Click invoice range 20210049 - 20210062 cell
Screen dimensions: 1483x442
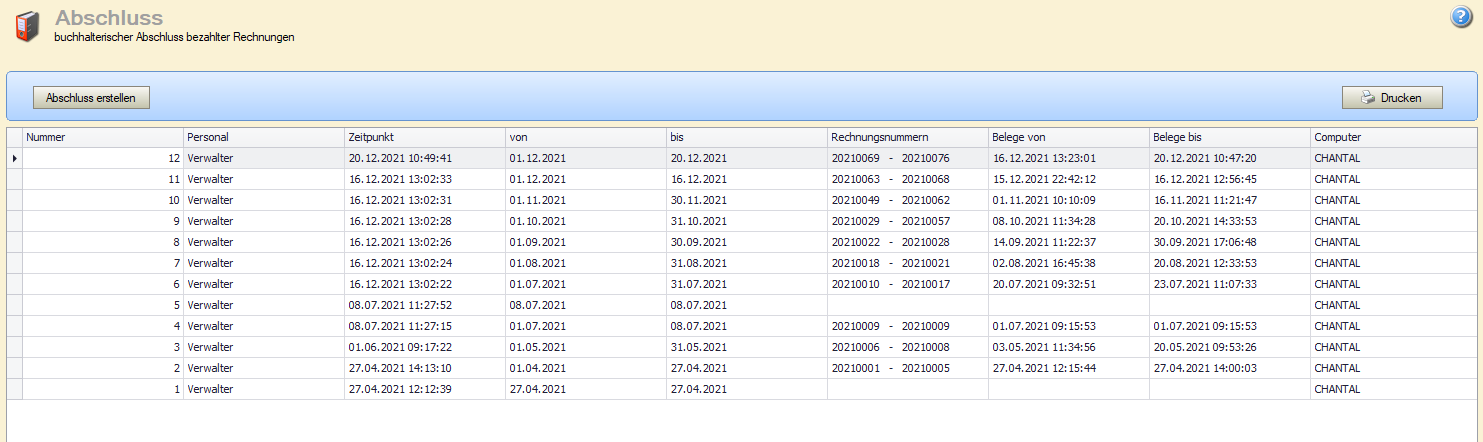(890, 200)
